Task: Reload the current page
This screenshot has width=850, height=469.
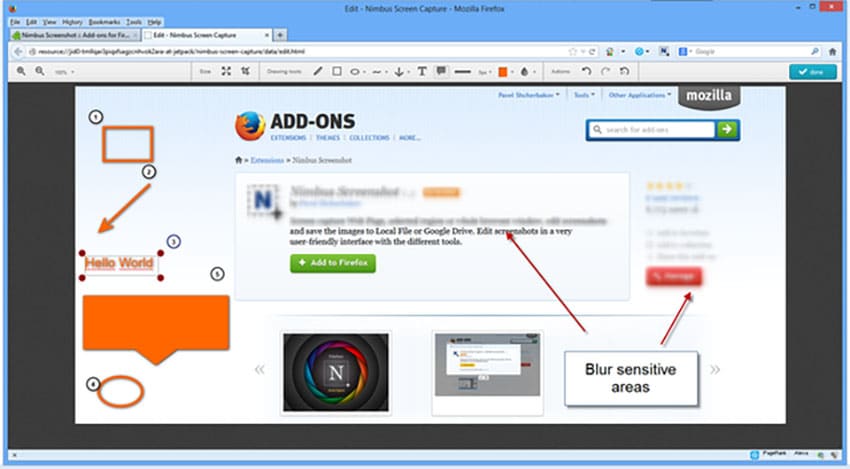Action: pos(592,52)
